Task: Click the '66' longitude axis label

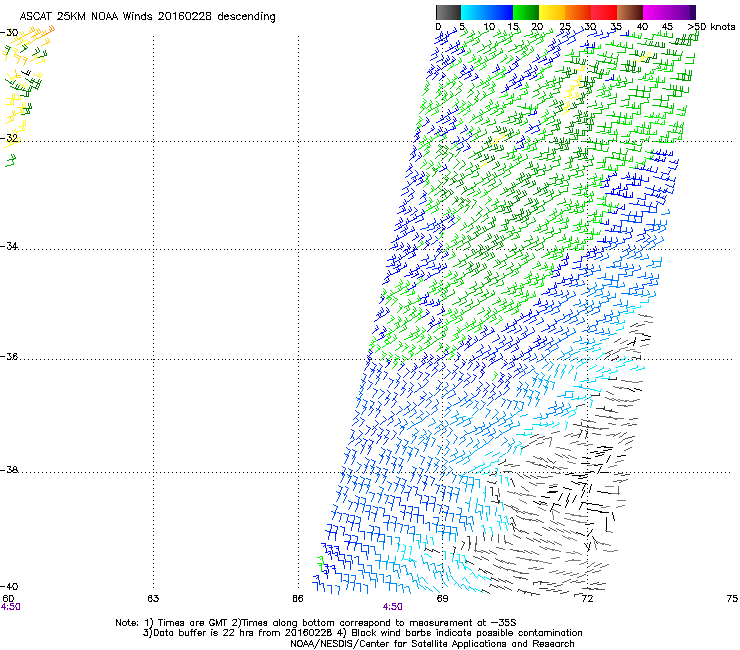Action: [298, 599]
